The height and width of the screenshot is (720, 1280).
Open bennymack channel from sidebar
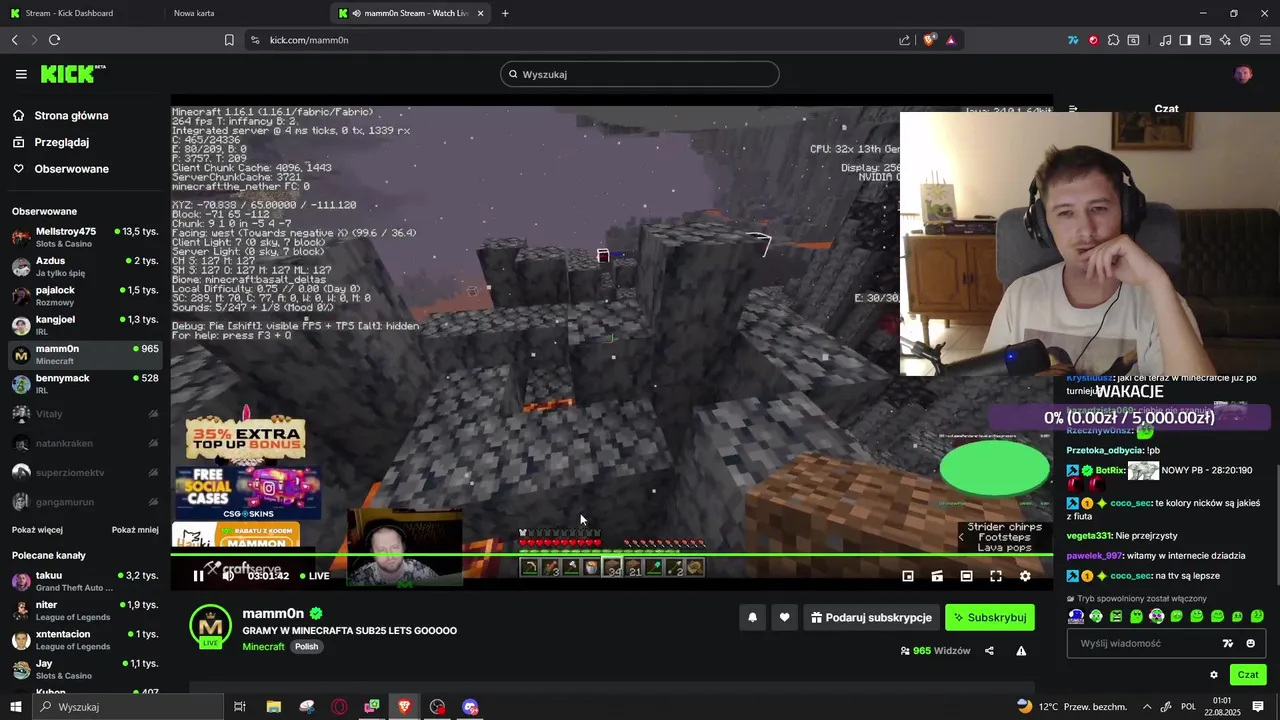tap(84, 384)
